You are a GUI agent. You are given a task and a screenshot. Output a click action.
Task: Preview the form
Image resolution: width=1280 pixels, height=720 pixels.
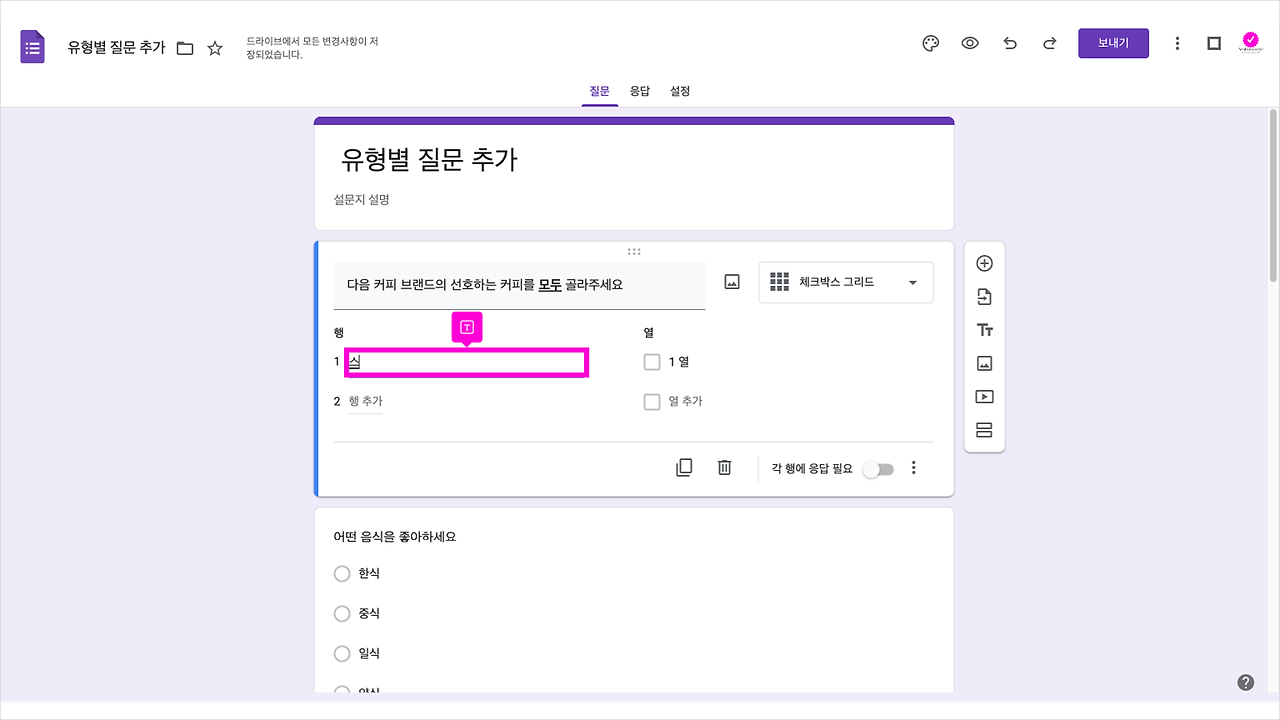[x=970, y=43]
